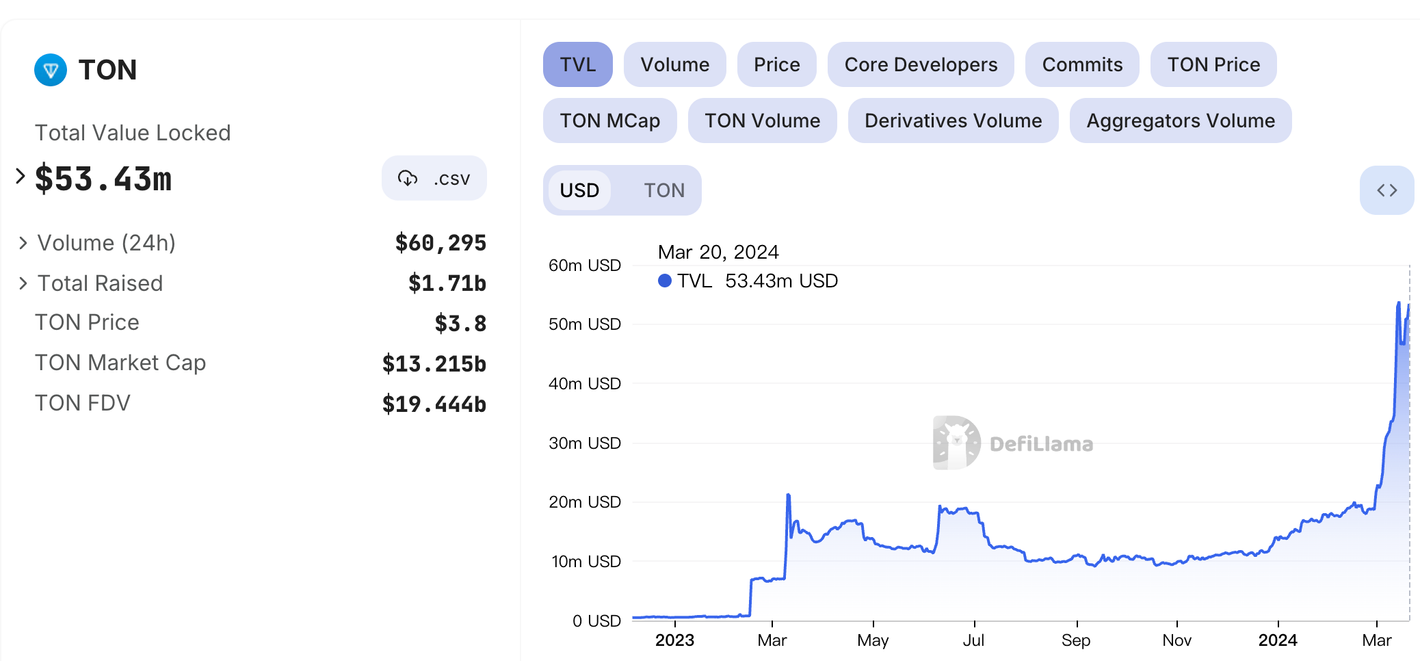
Task: Click the TON logo icon
Action: [x=50, y=70]
